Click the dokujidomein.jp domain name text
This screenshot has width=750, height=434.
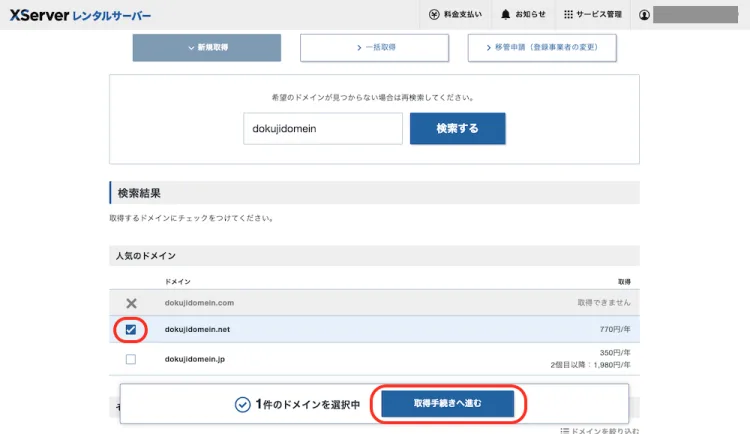195,359
